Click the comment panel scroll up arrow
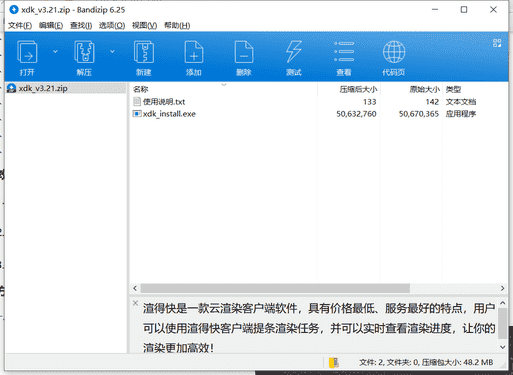Viewport: 513px width, 375px height. pyautogui.click(x=503, y=303)
